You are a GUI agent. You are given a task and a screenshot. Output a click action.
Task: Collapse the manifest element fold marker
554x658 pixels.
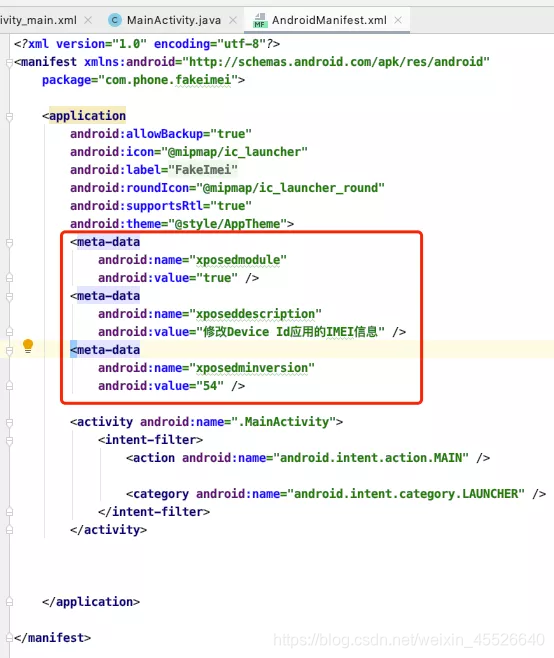coord(9,63)
